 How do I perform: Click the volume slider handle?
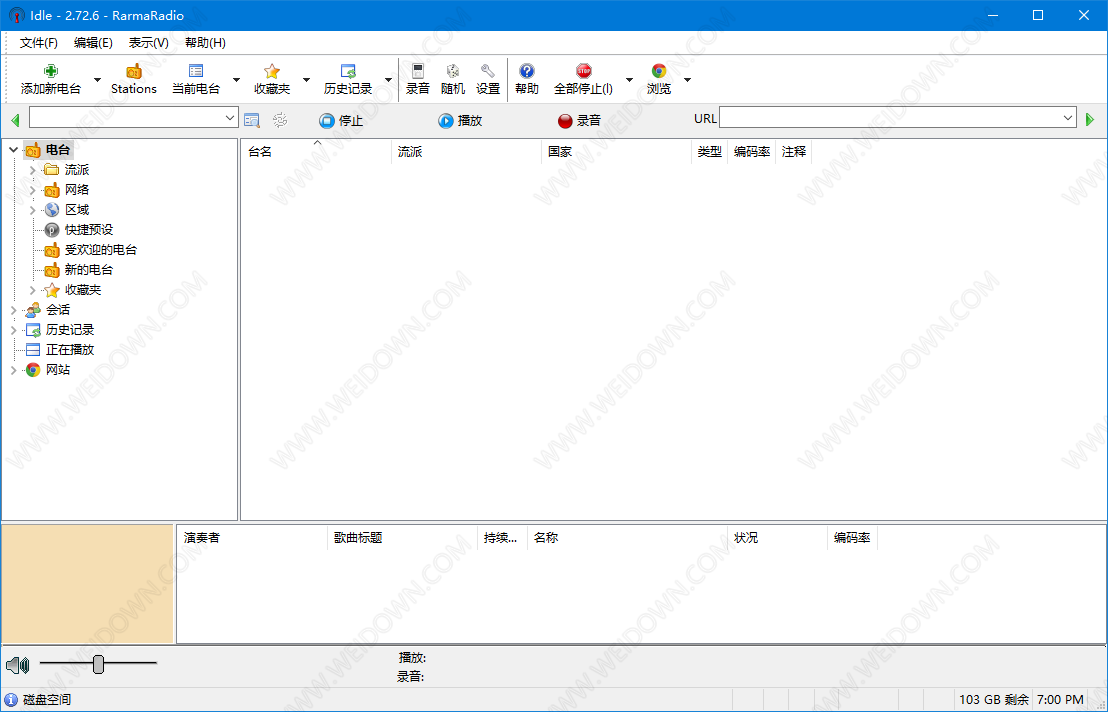click(x=98, y=664)
